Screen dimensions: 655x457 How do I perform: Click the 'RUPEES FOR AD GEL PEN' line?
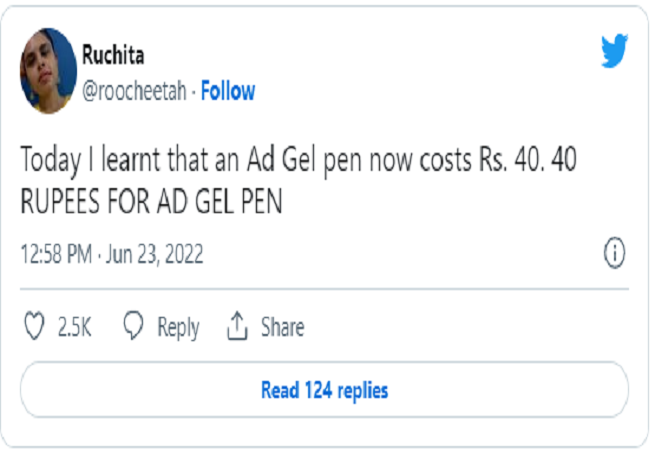coord(152,201)
